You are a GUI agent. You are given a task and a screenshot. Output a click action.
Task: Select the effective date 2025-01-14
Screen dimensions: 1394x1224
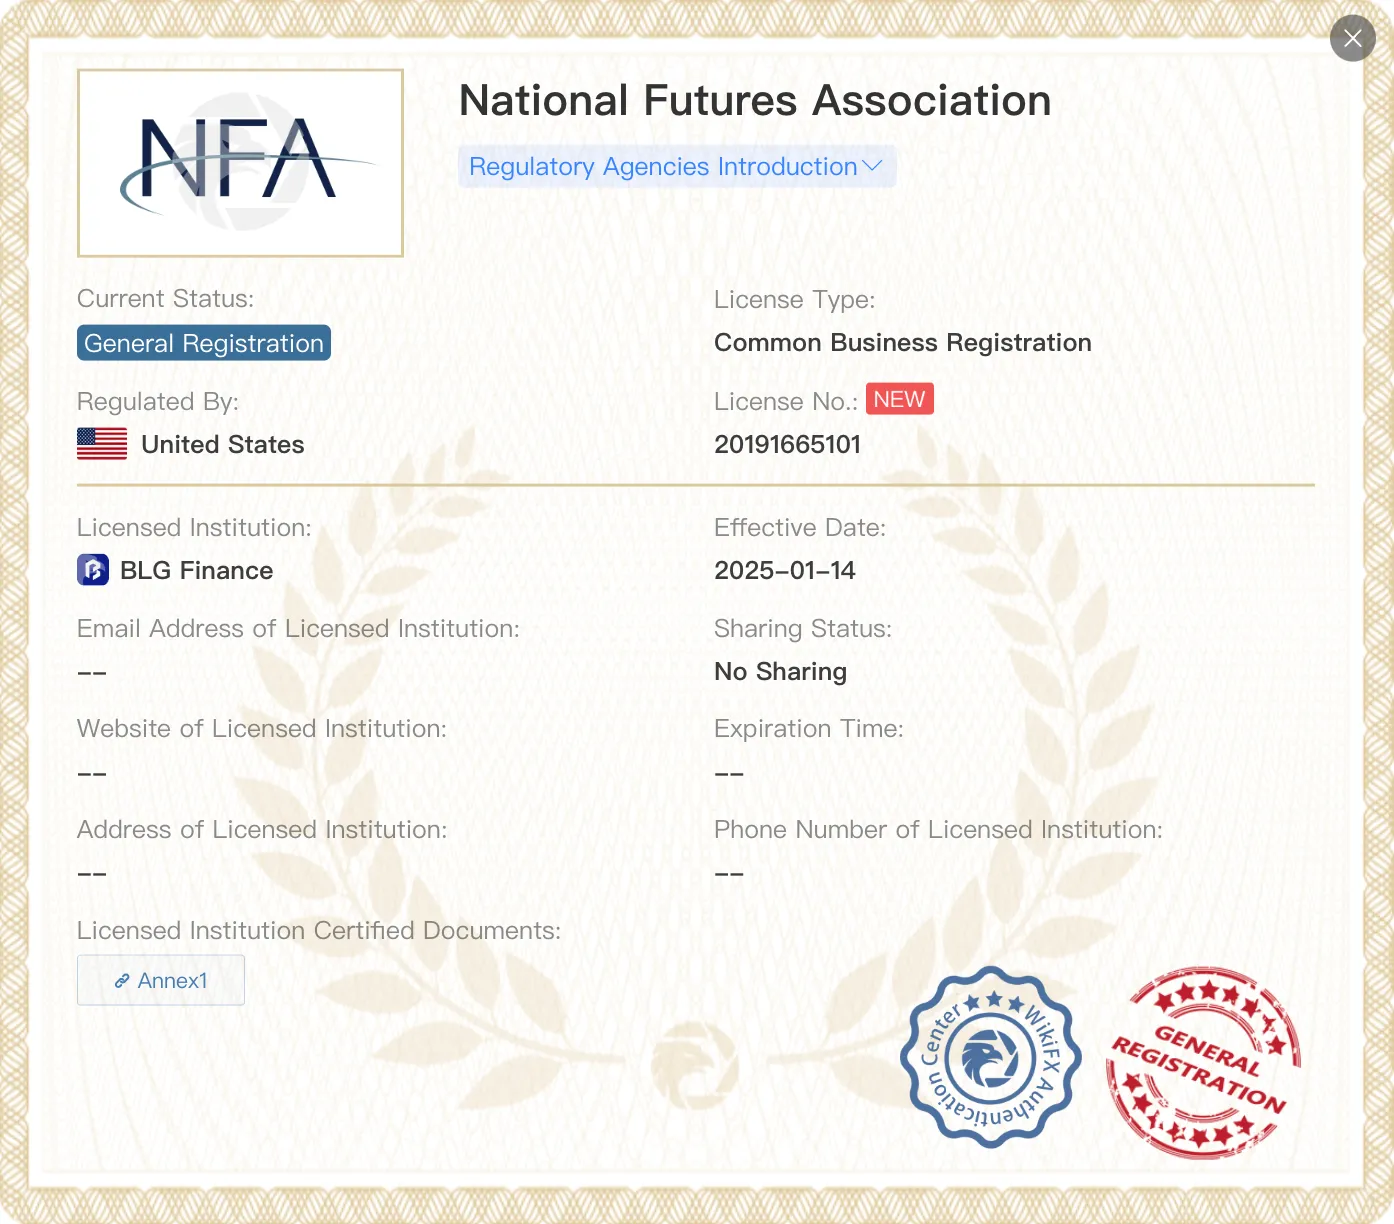pos(785,571)
